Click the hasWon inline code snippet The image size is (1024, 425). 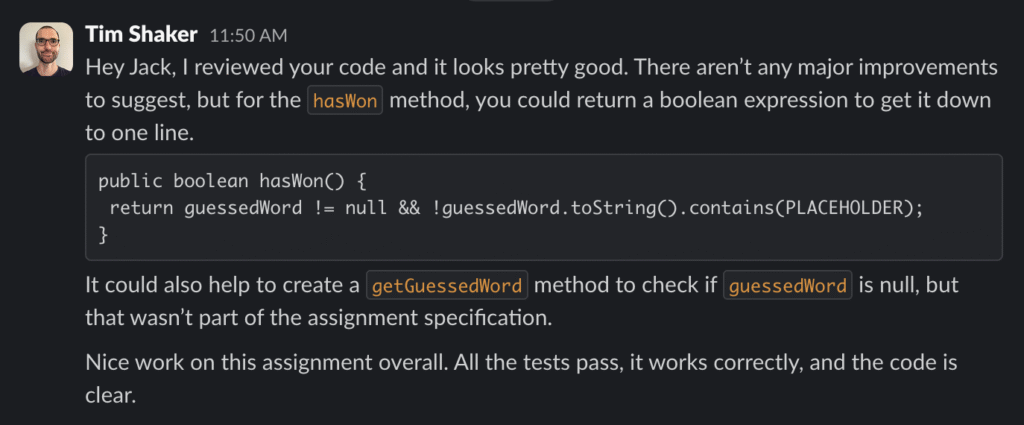coord(346,101)
